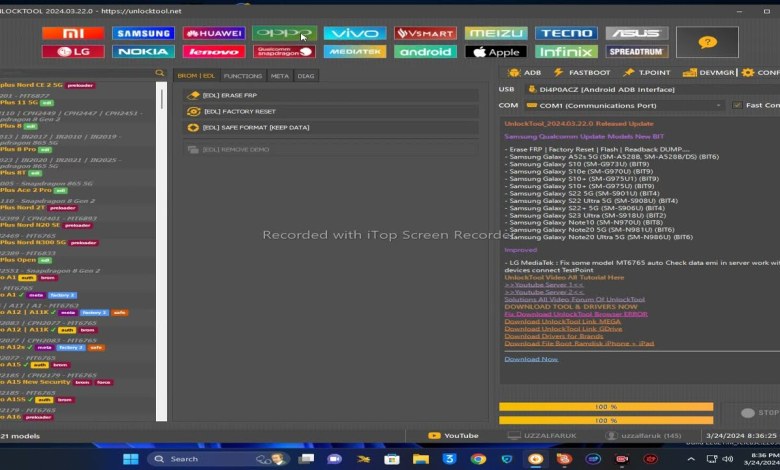Toggle the Fast Connect checkbox

click(x=737, y=105)
